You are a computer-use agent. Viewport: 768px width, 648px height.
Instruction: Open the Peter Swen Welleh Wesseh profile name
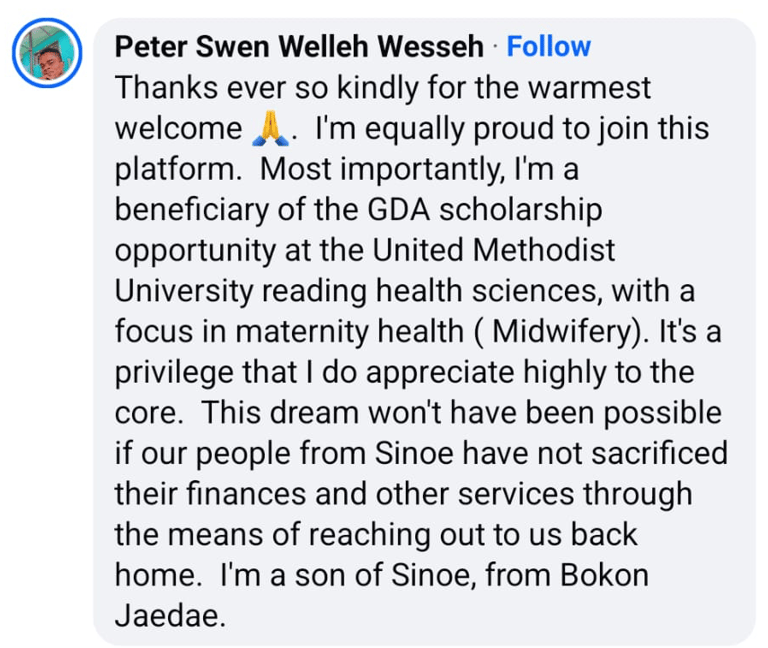coord(300,46)
